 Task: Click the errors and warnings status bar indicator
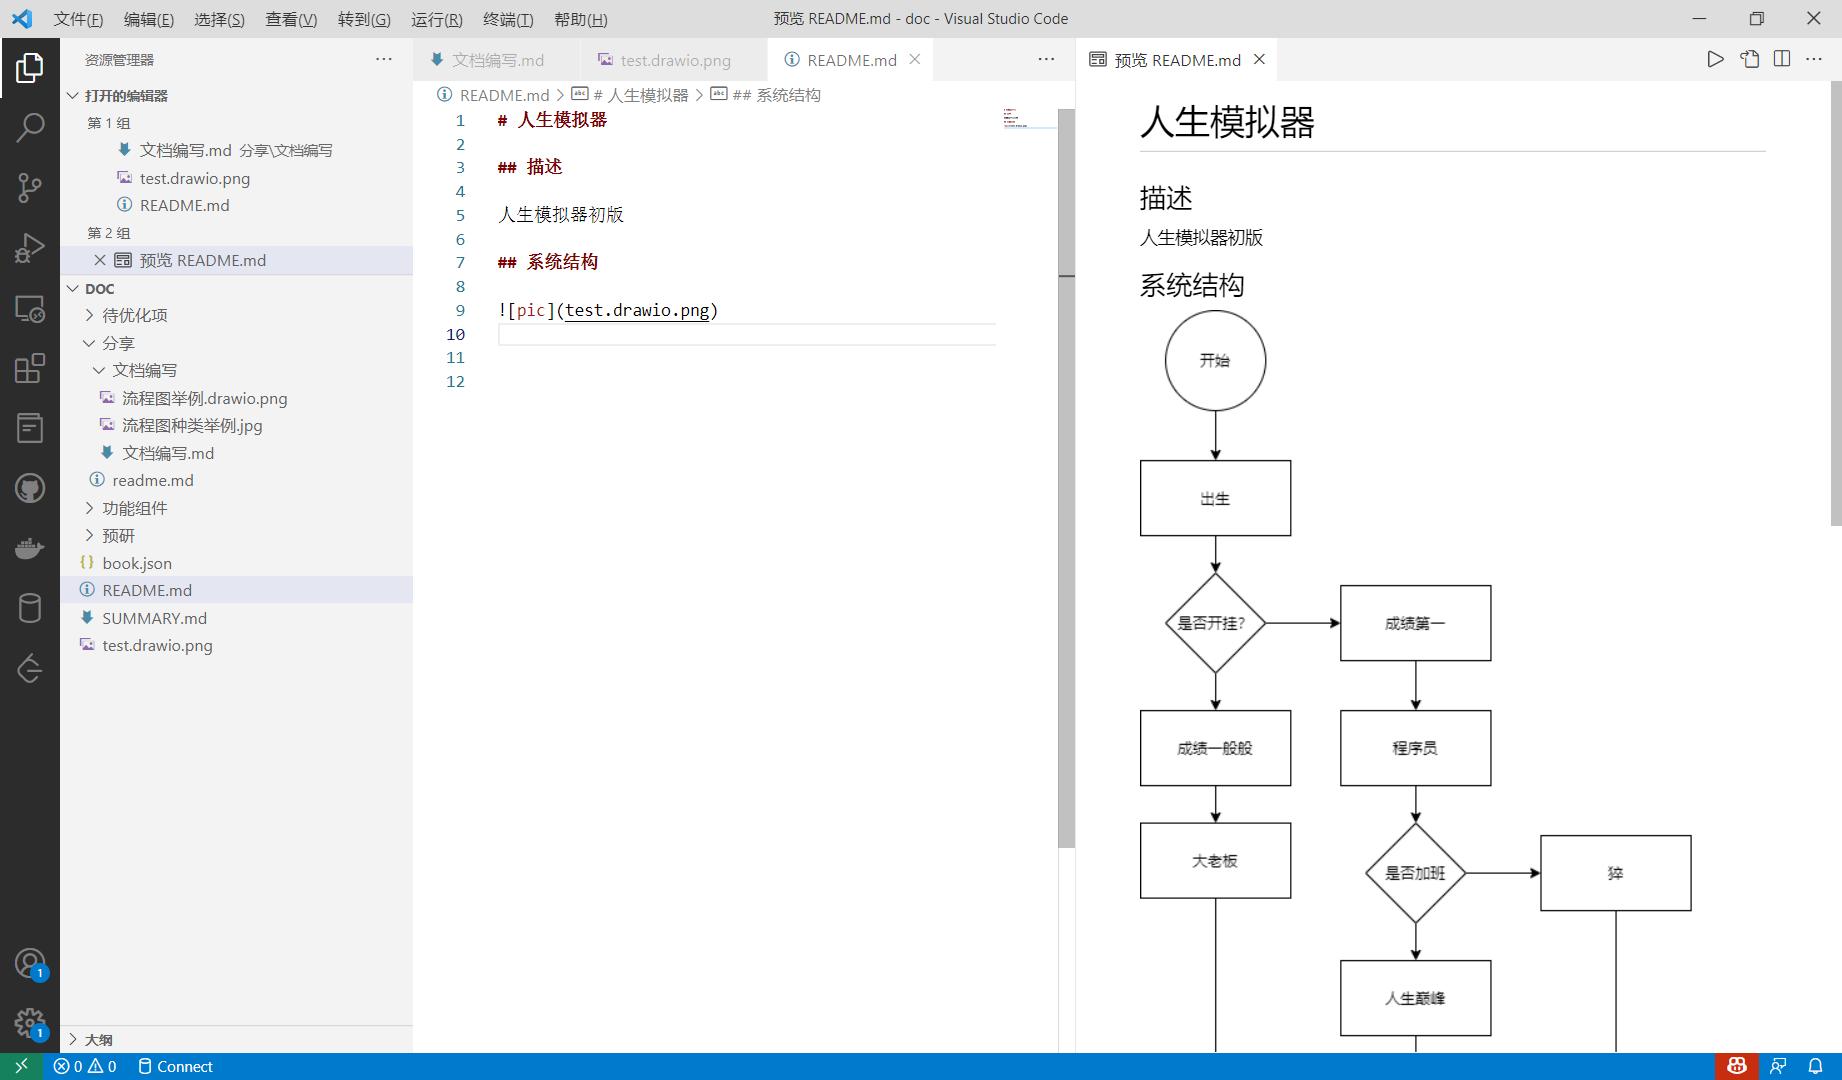coord(85,1066)
